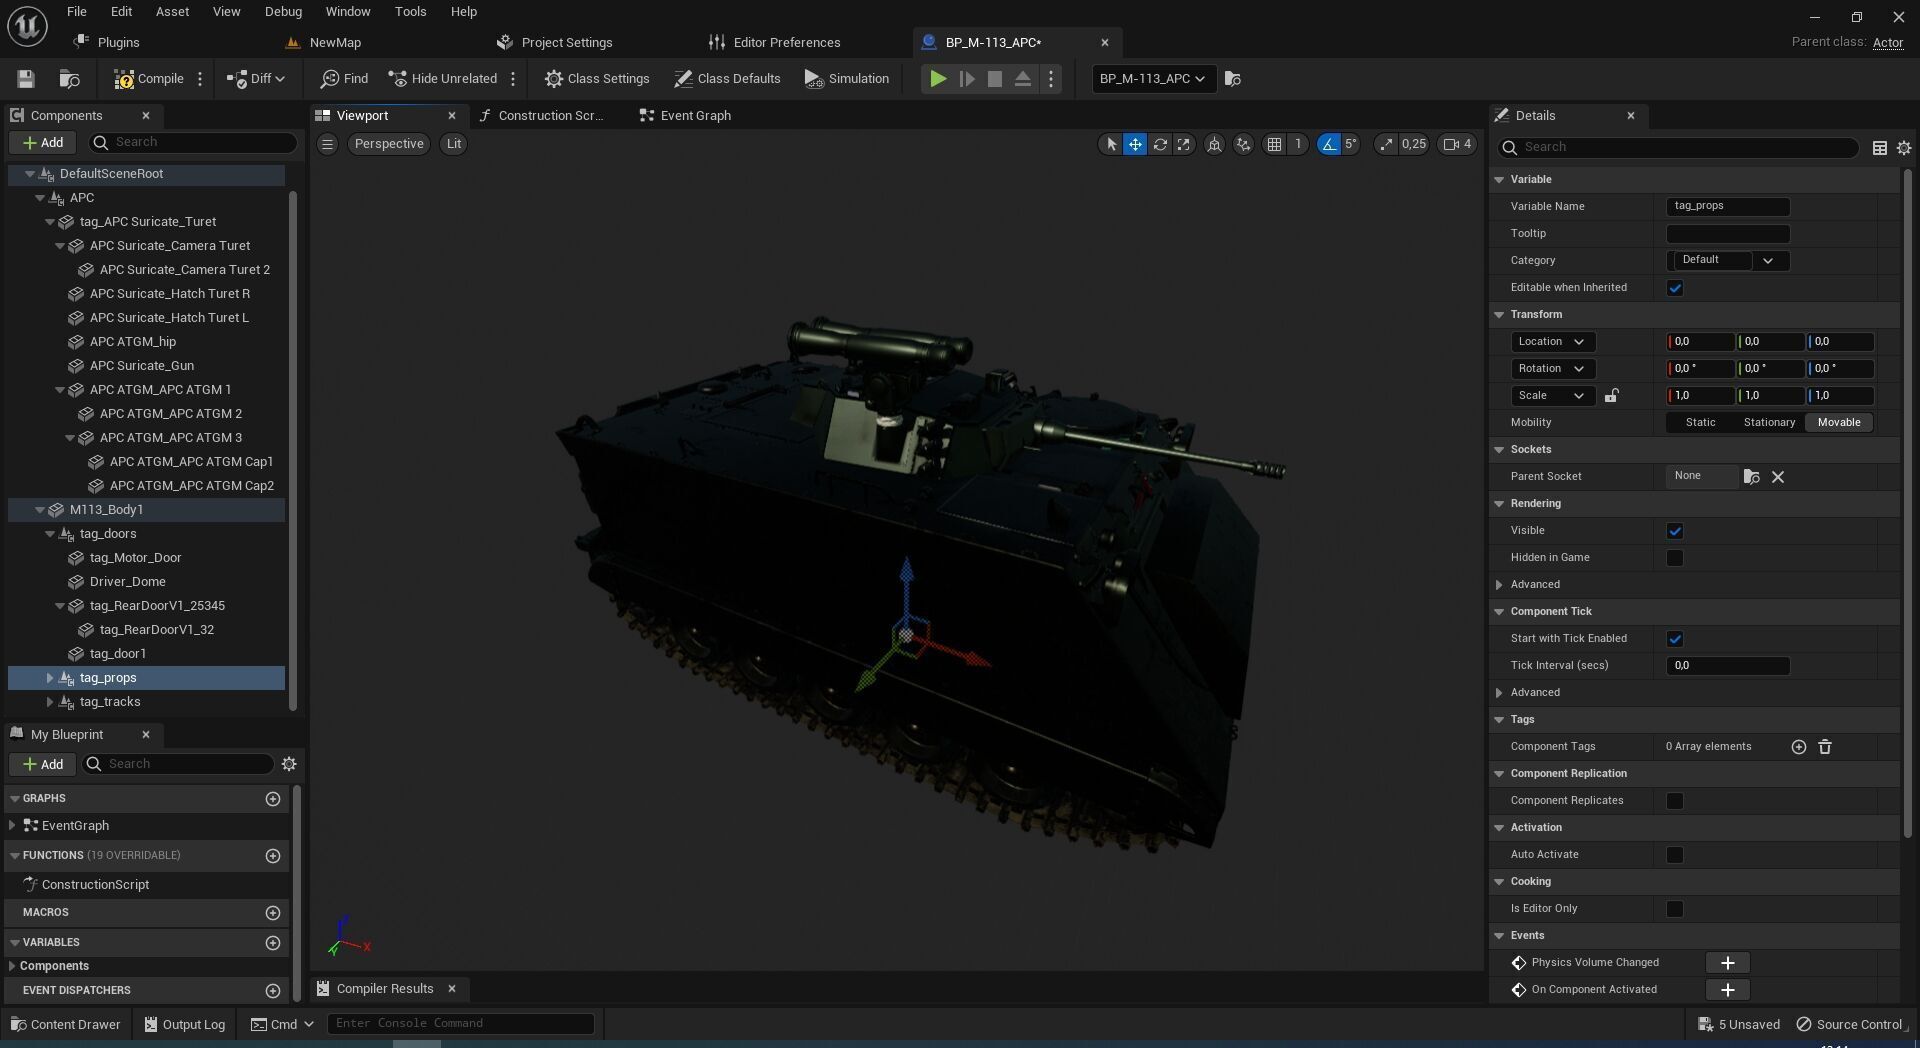
Task: Open the viewport options hamburger menu
Action: pyautogui.click(x=327, y=144)
